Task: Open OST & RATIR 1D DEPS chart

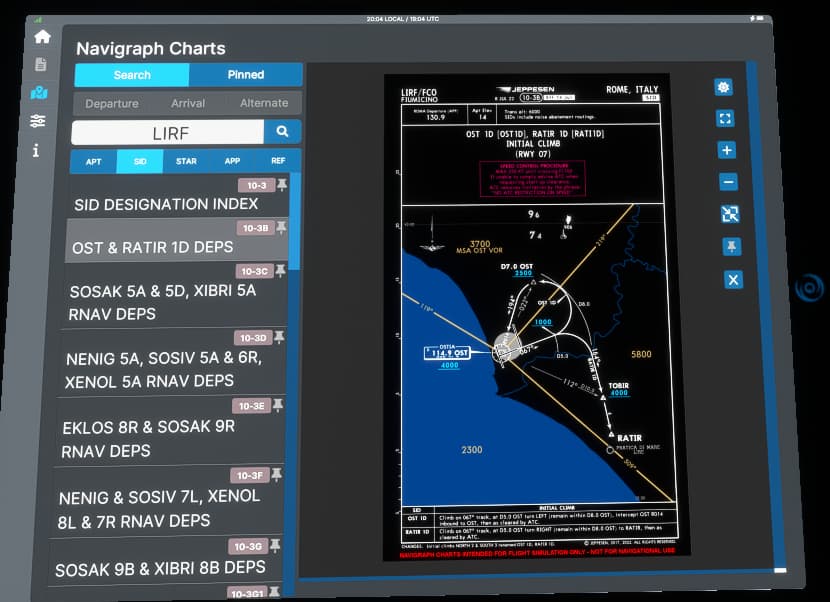Action: point(176,240)
